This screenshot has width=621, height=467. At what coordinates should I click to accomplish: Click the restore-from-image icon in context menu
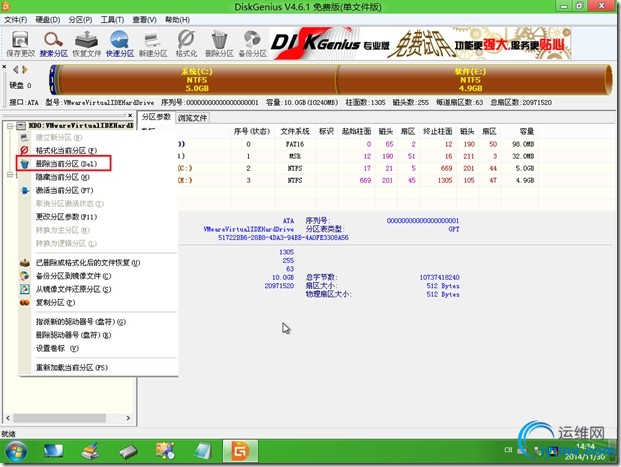pyautogui.click(x=25, y=289)
